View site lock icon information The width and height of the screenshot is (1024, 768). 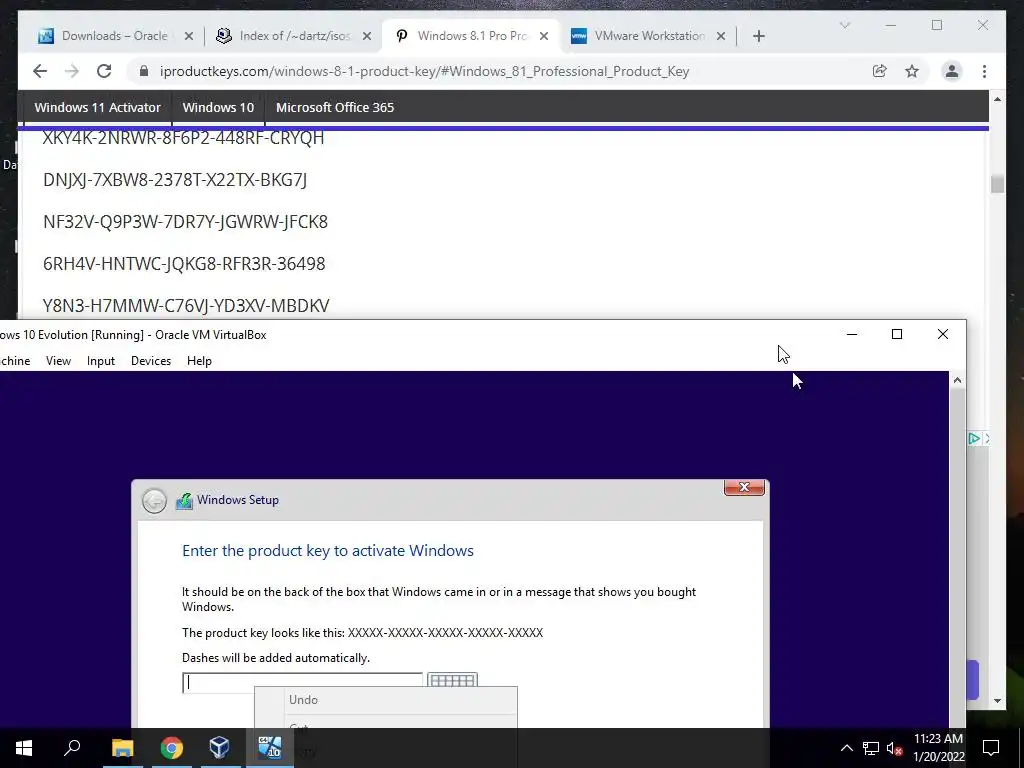(144, 71)
